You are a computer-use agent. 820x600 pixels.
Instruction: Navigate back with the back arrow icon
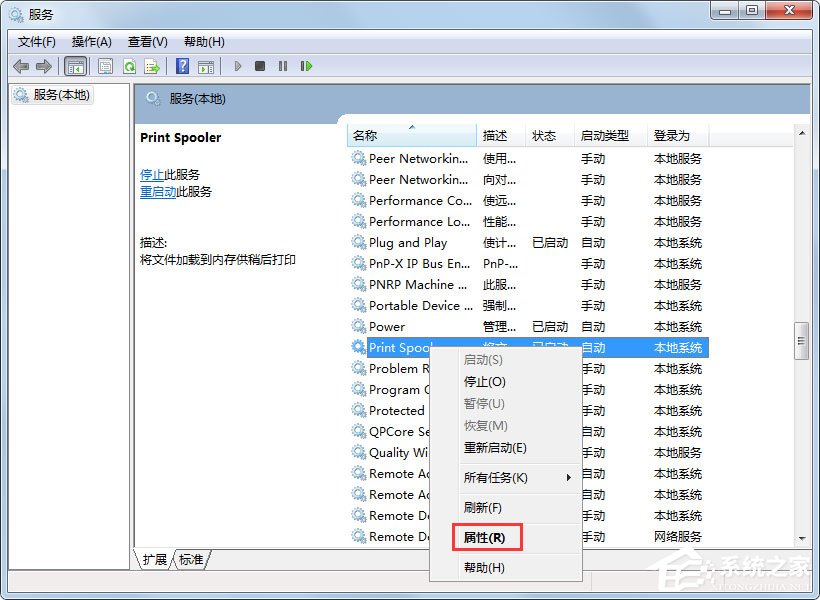coord(22,66)
